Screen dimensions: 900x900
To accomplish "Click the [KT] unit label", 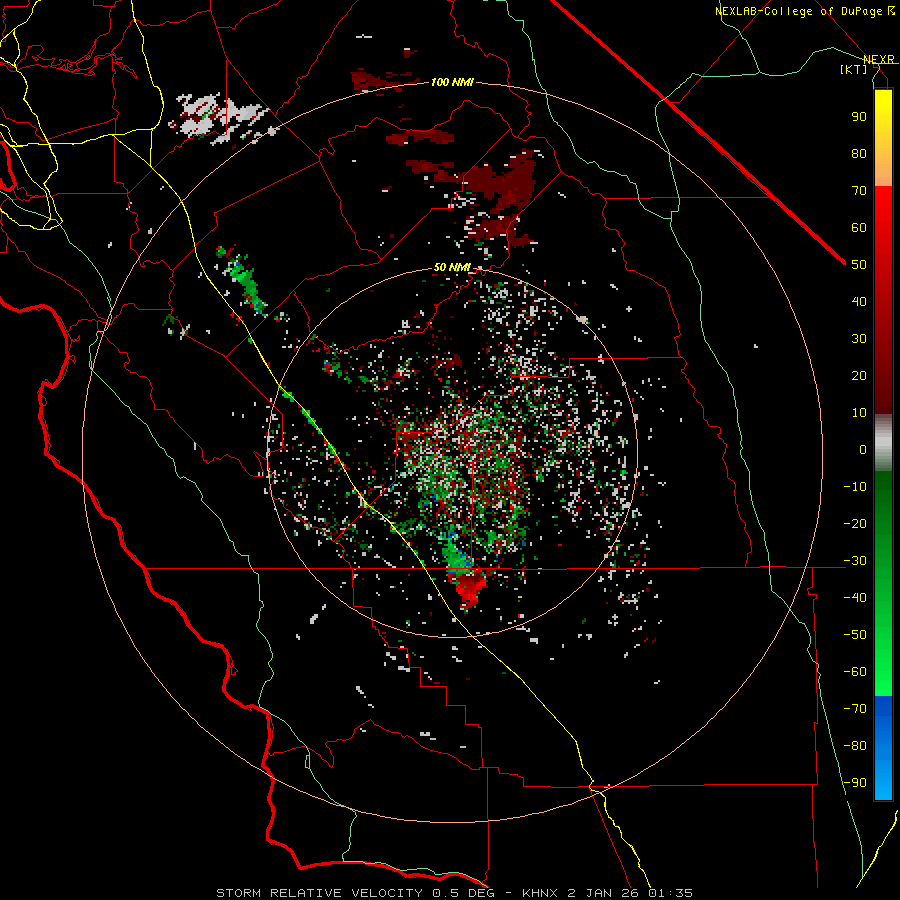I will (x=854, y=69).
